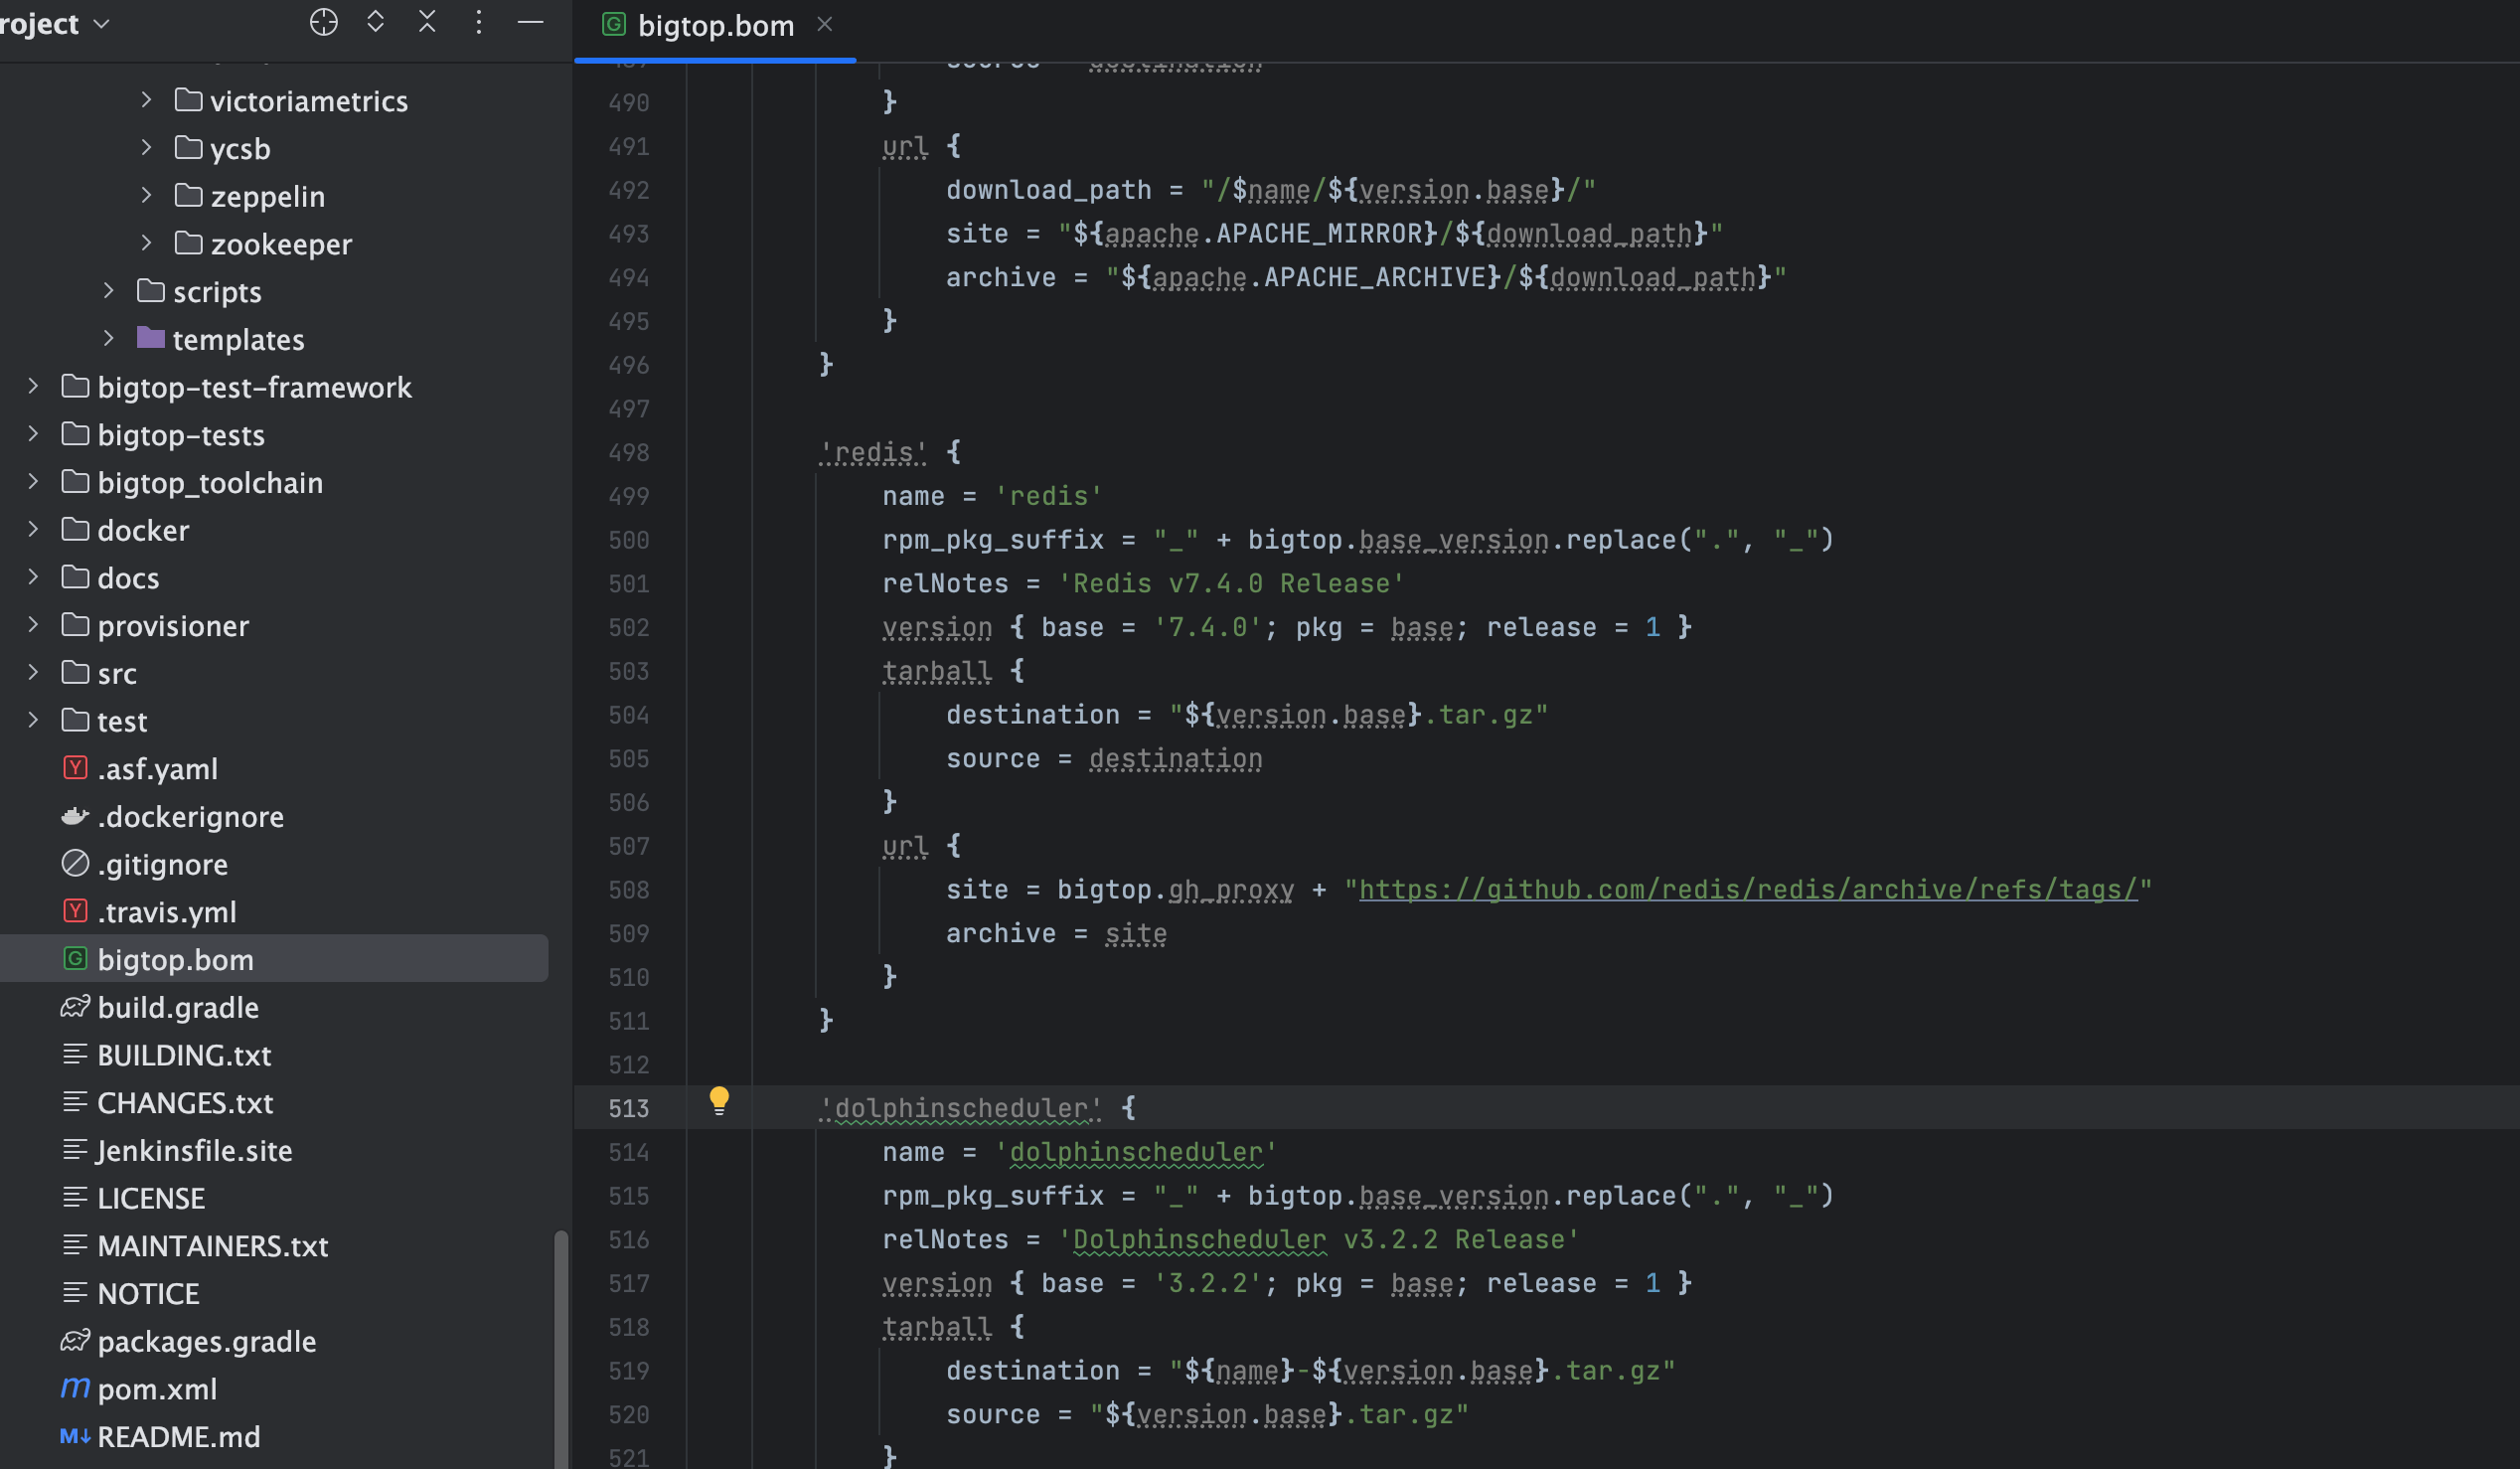Click the Groovy icon on bigtop.bom tab

pos(614,24)
